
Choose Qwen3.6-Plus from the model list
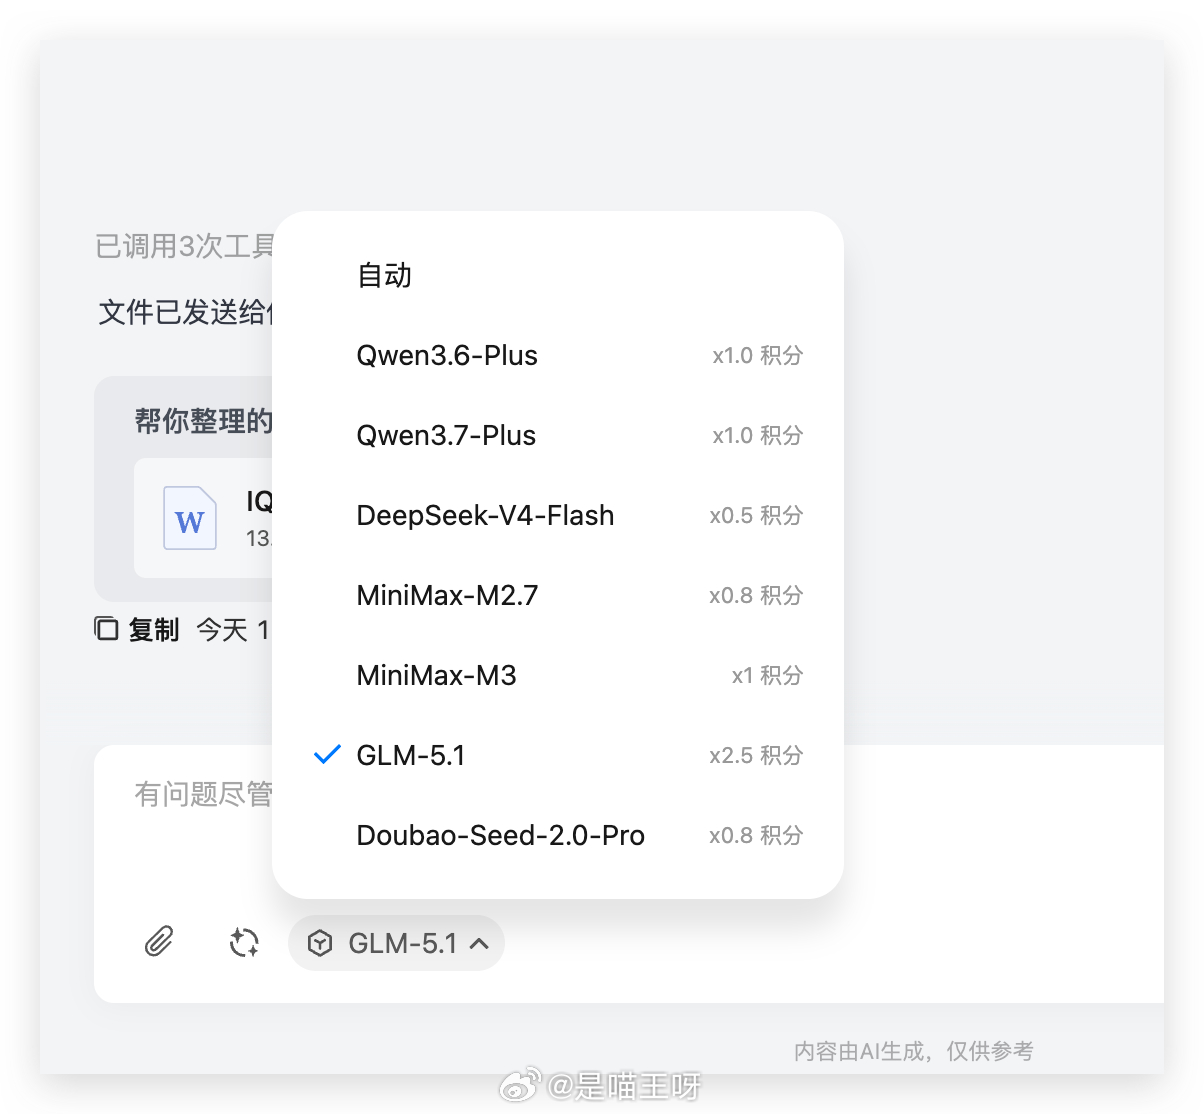tap(558, 355)
